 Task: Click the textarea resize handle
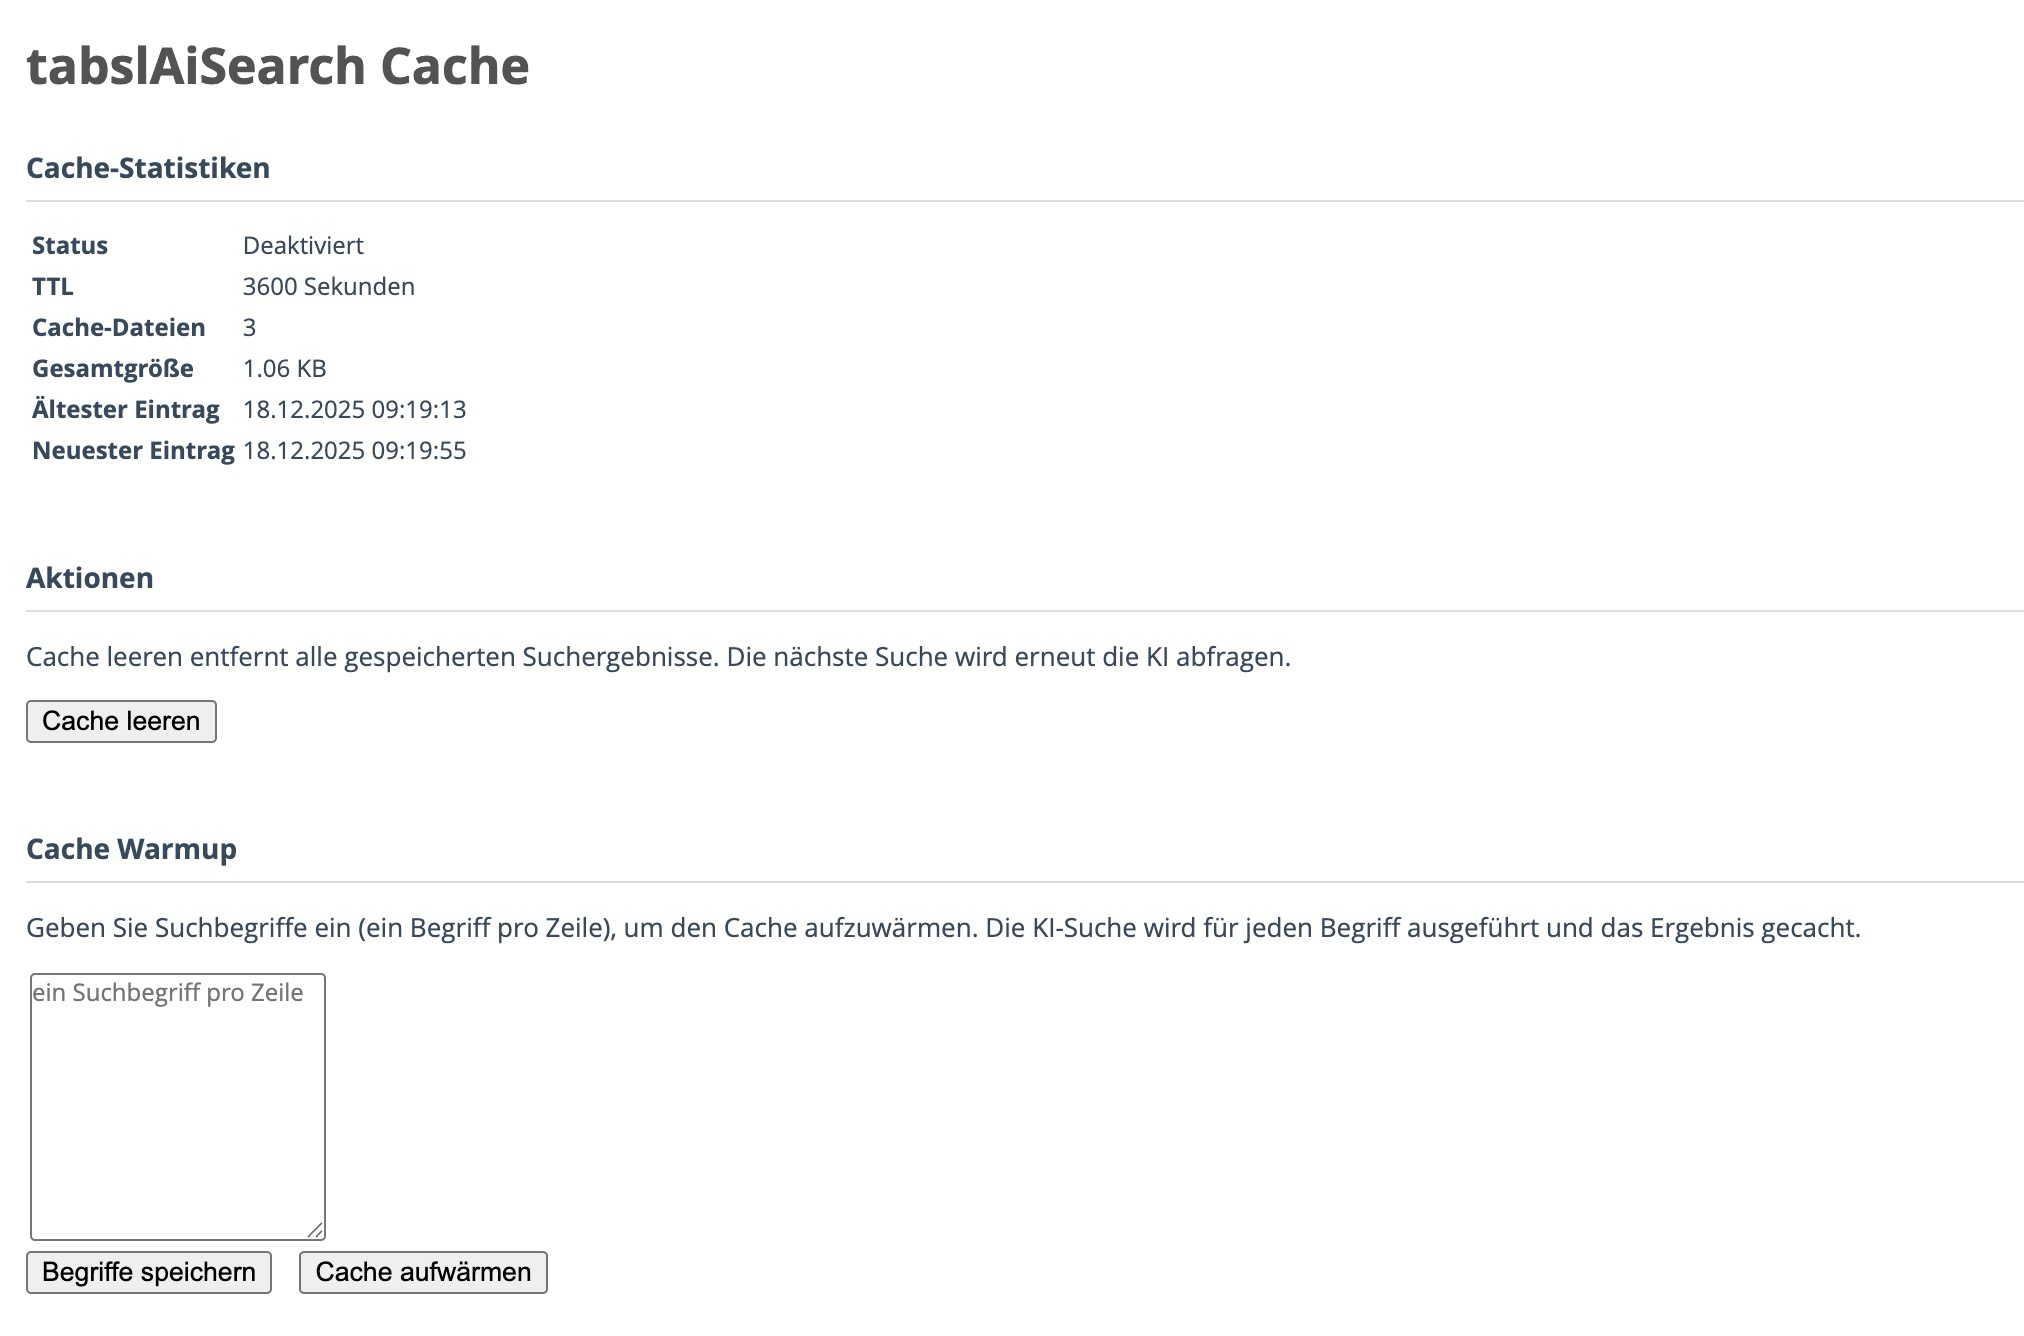[x=315, y=1230]
